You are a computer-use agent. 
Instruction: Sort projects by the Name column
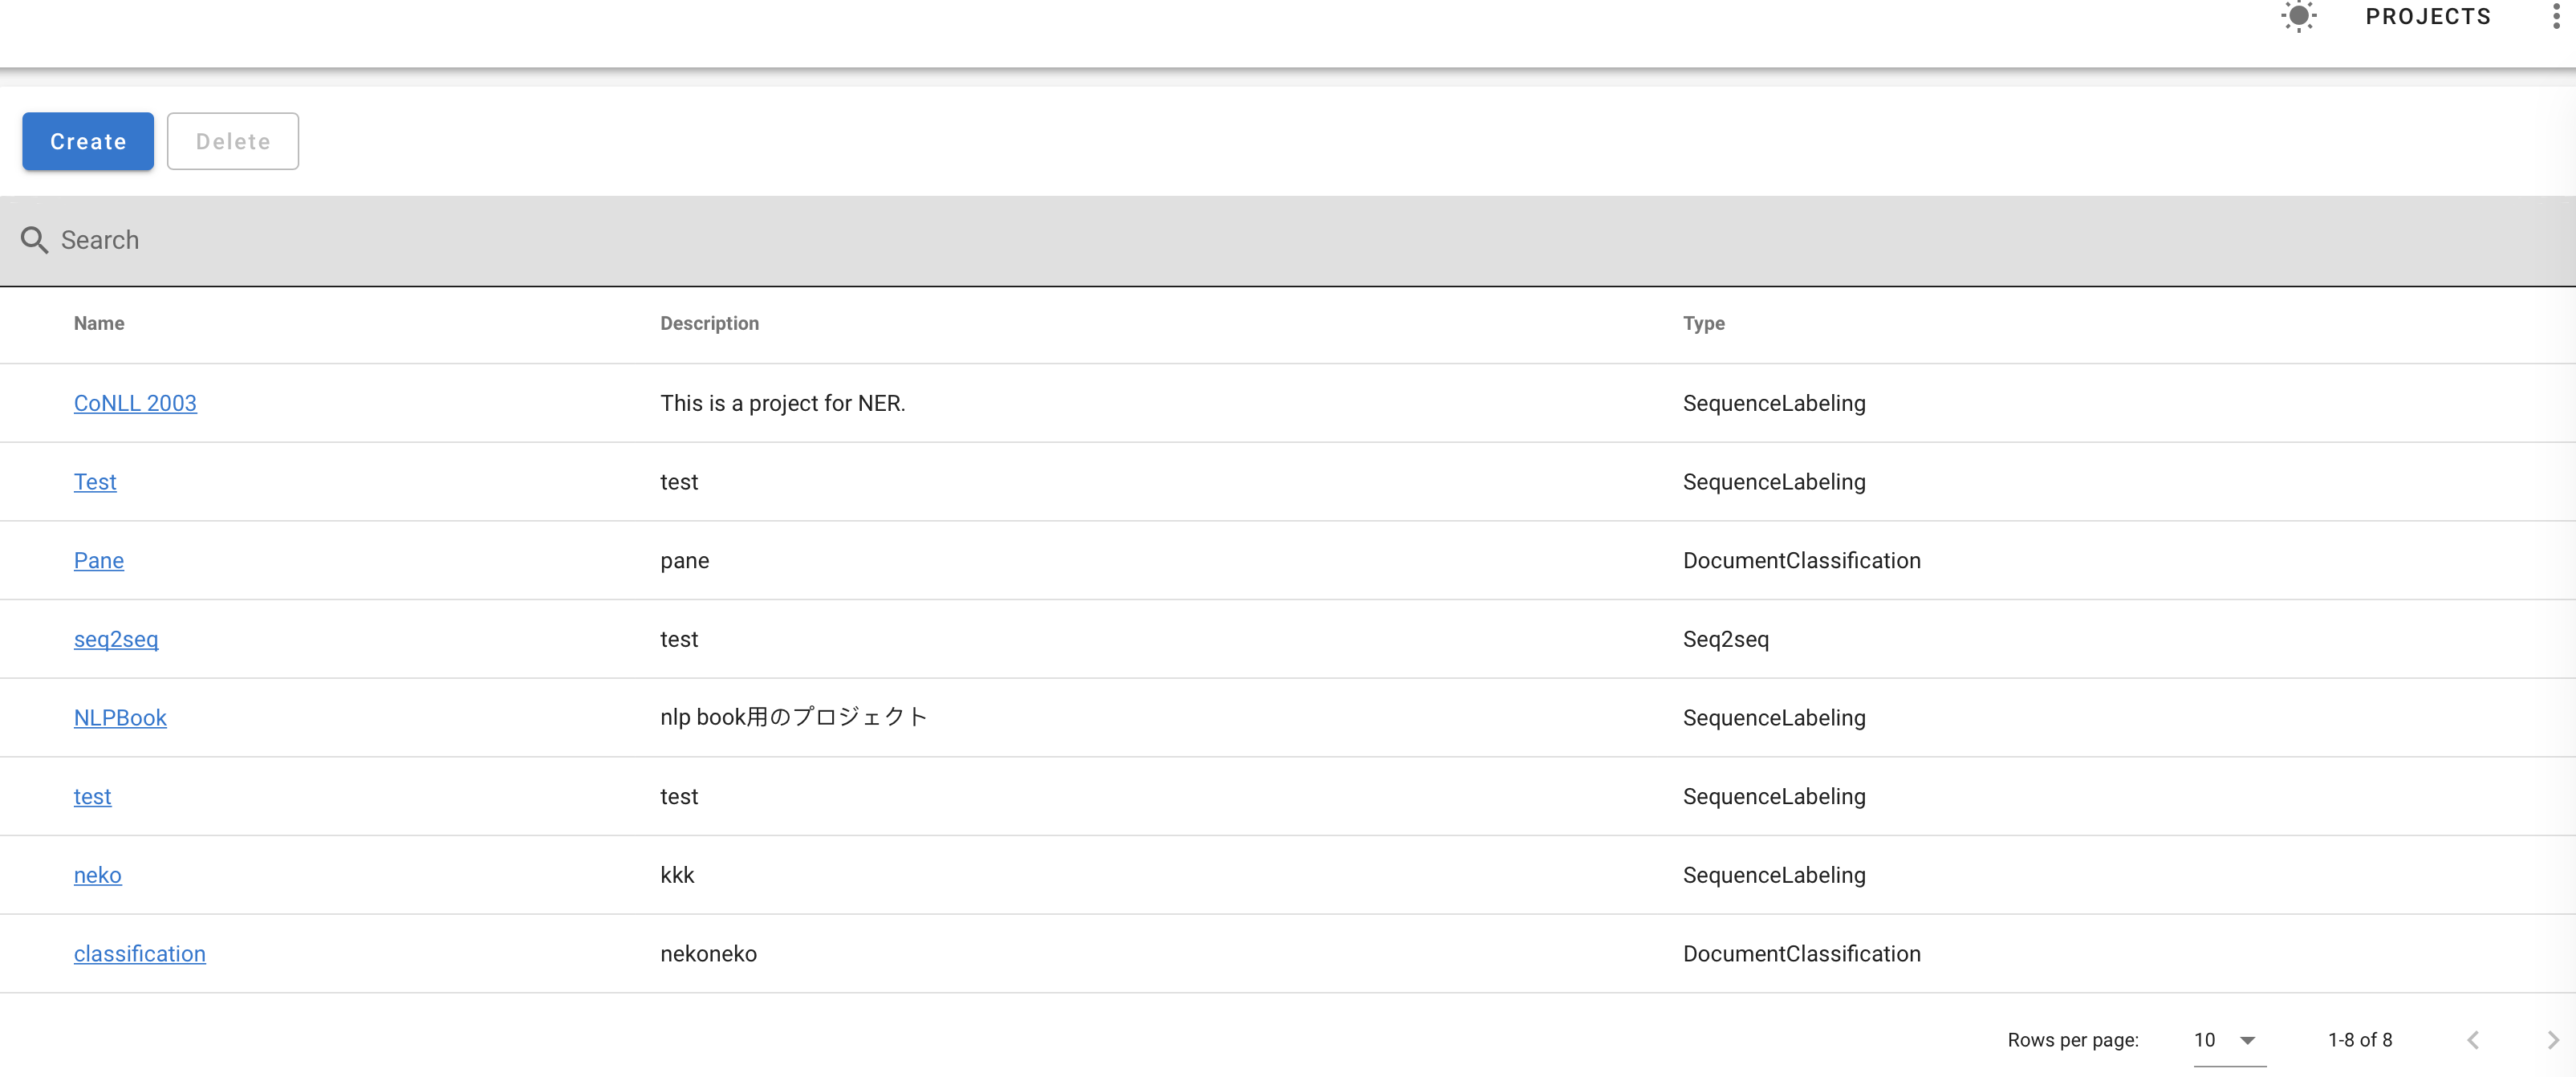click(98, 323)
